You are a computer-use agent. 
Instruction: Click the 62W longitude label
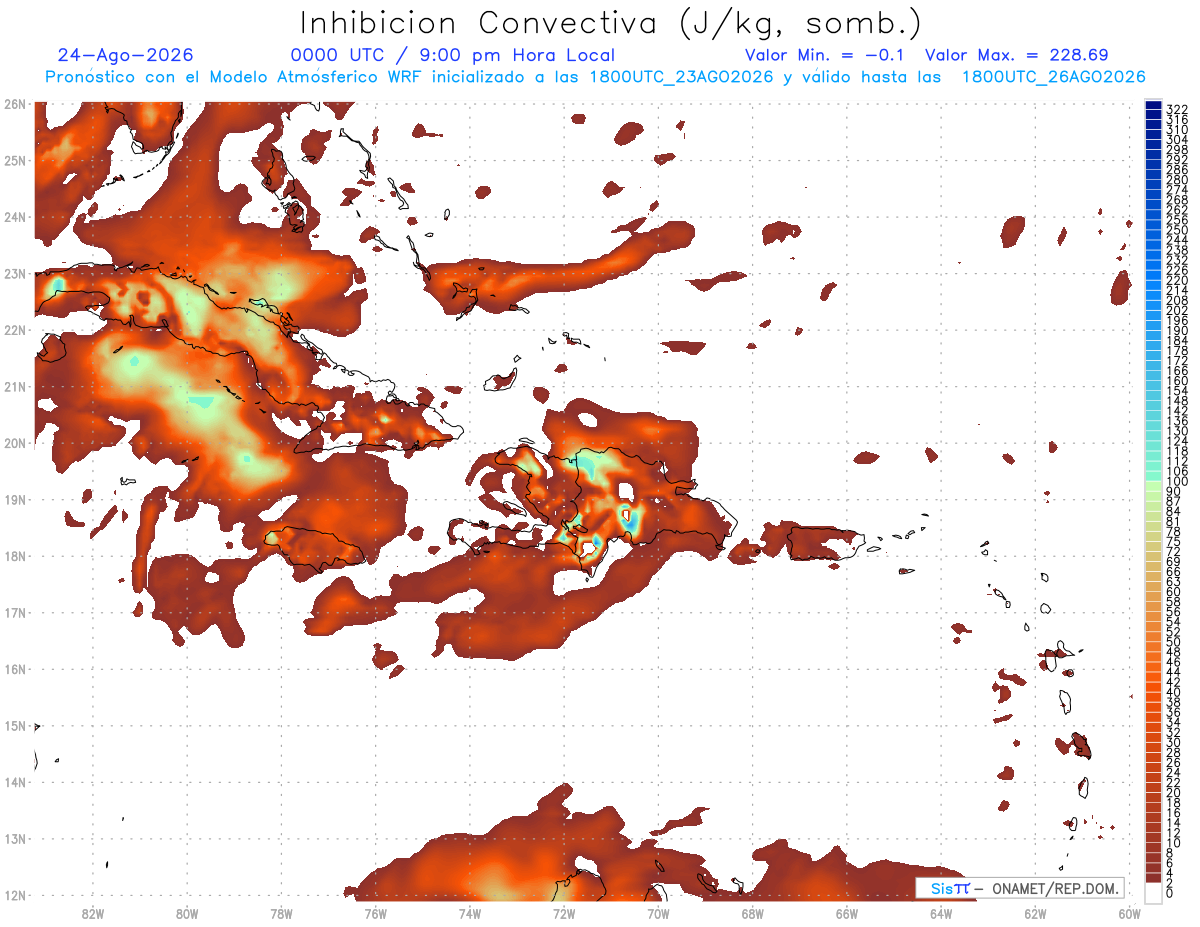[1035, 913]
